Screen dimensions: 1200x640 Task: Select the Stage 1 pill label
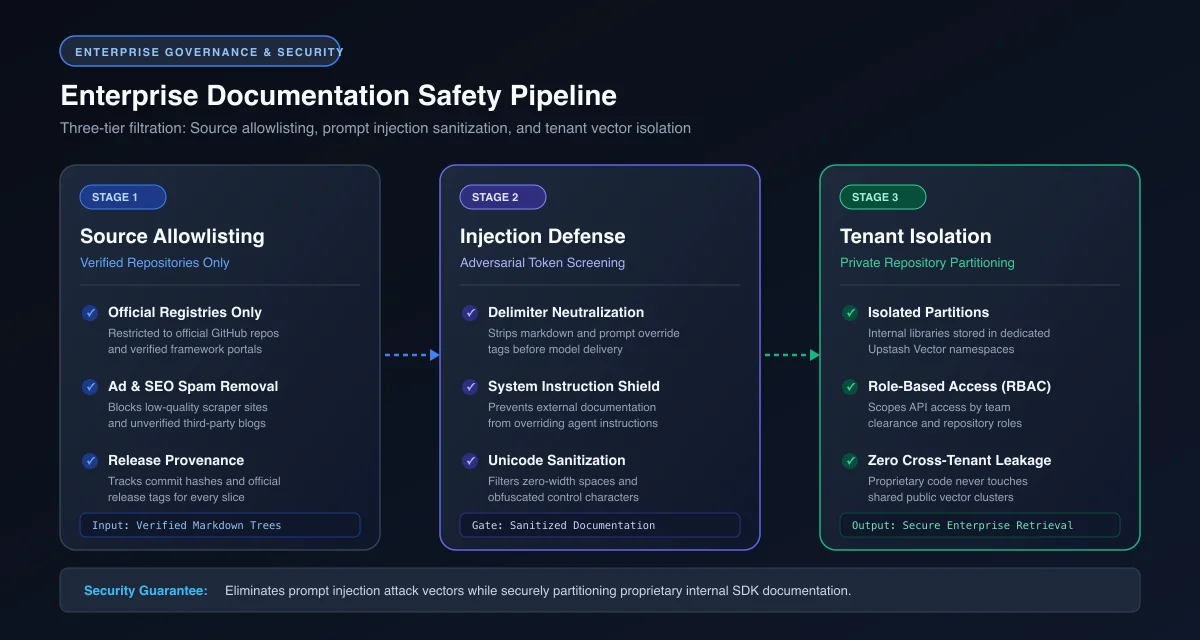123,197
